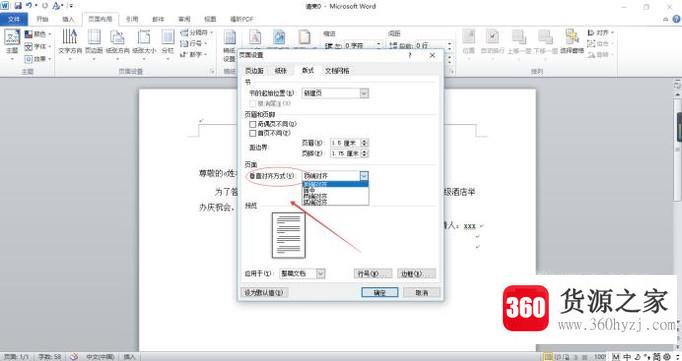Open the 文件 file tab
This screenshot has width=682, height=361.
(14, 19)
